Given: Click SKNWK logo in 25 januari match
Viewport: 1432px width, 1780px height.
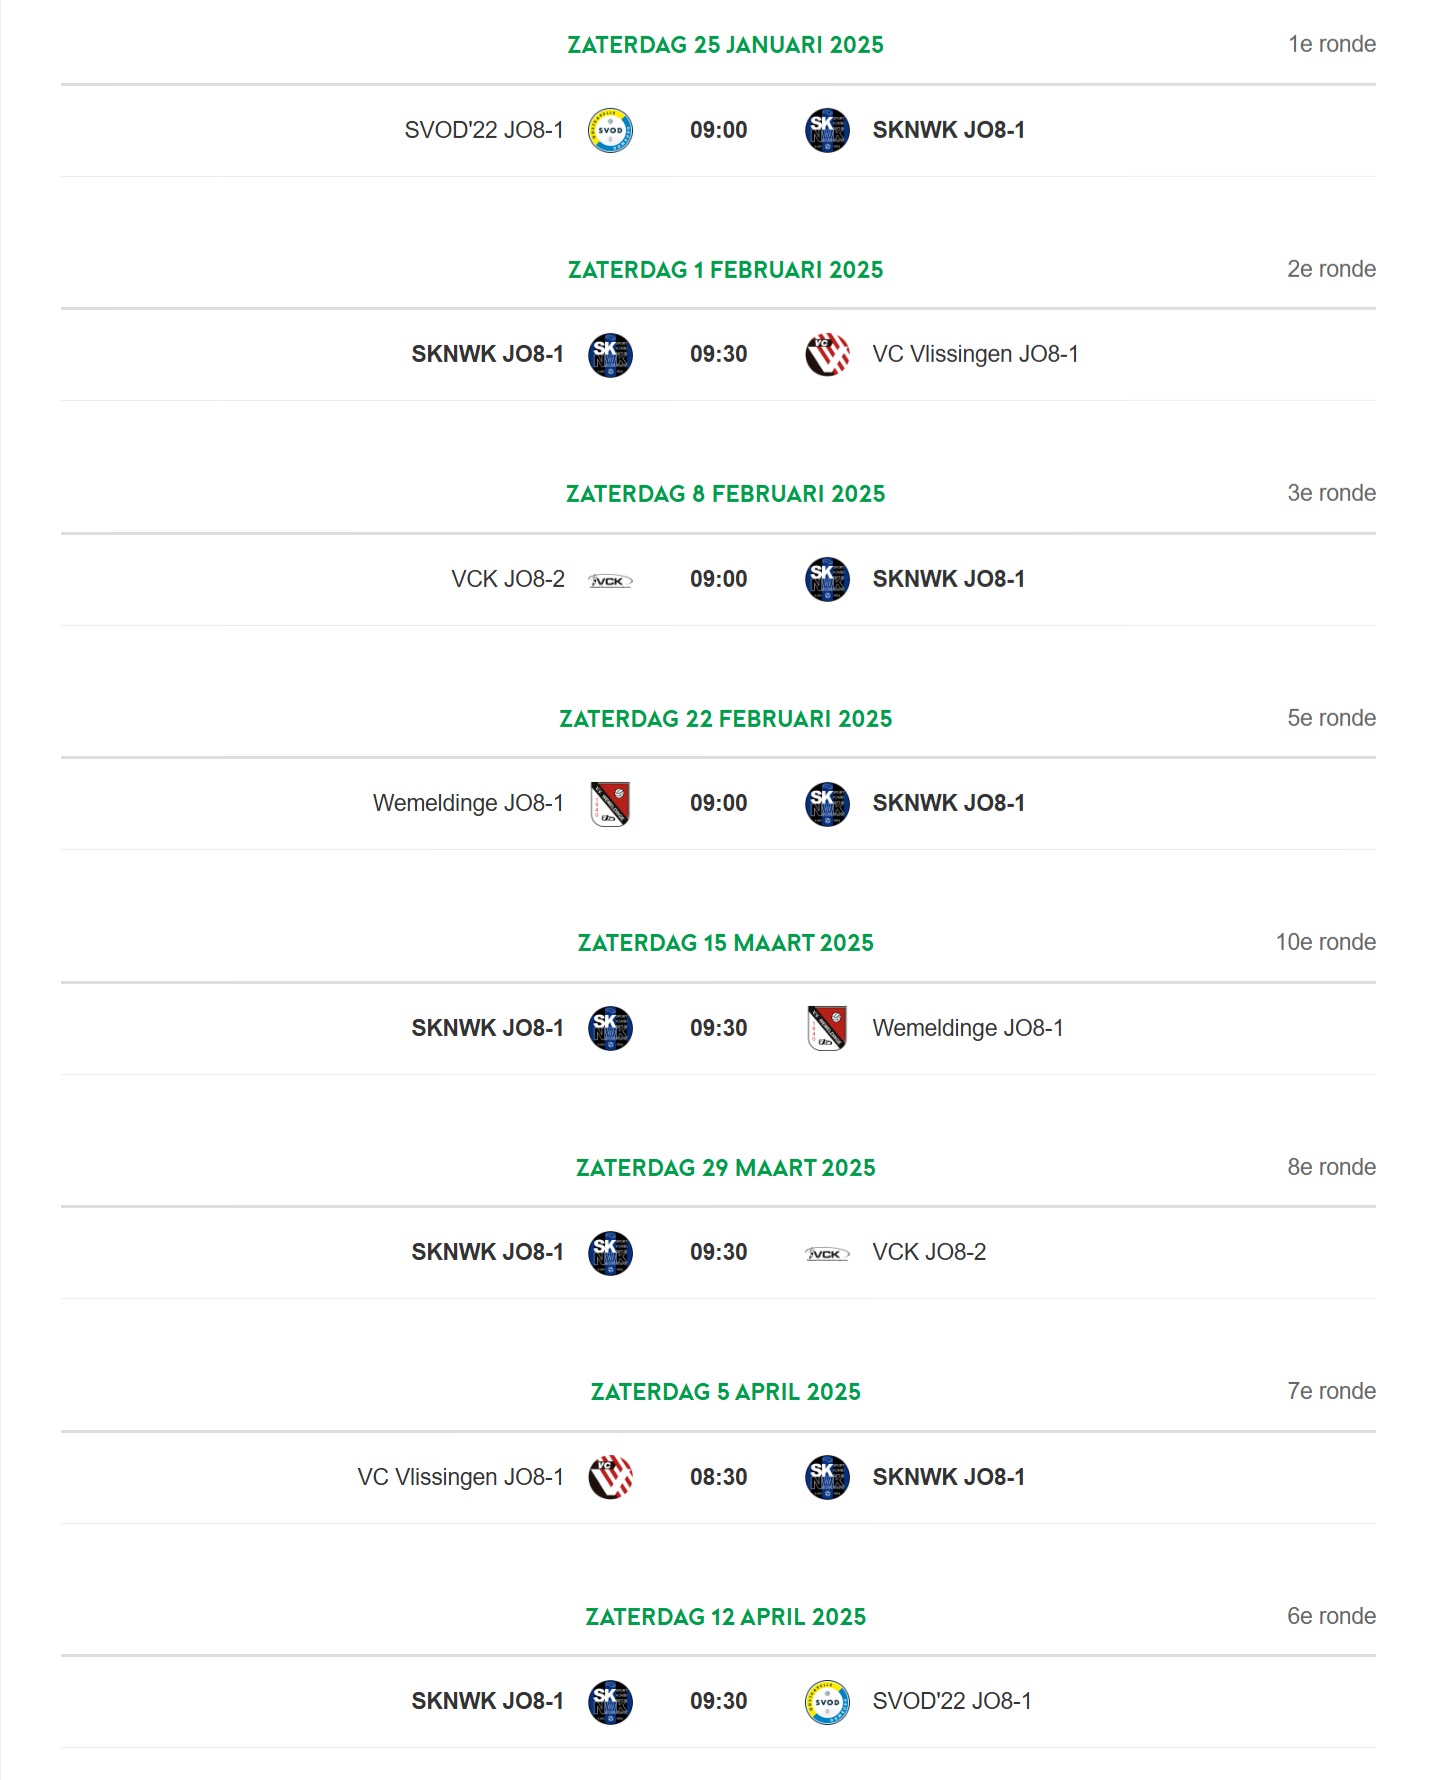Looking at the screenshot, I should (827, 130).
